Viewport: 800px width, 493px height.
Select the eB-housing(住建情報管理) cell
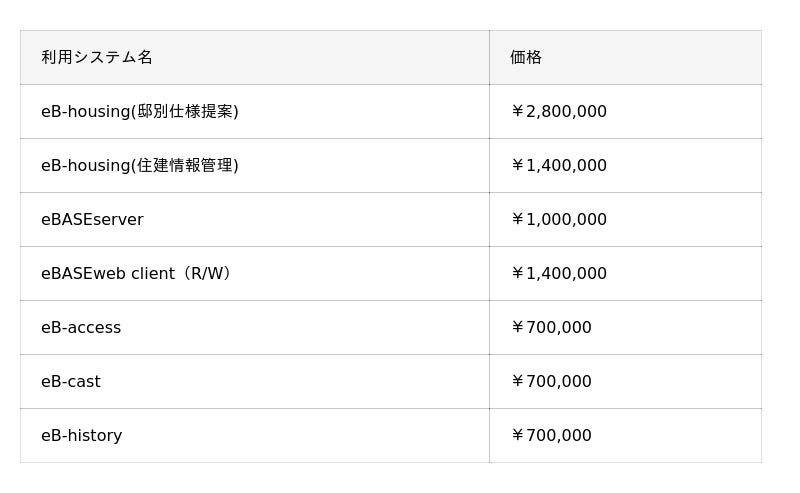point(140,166)
